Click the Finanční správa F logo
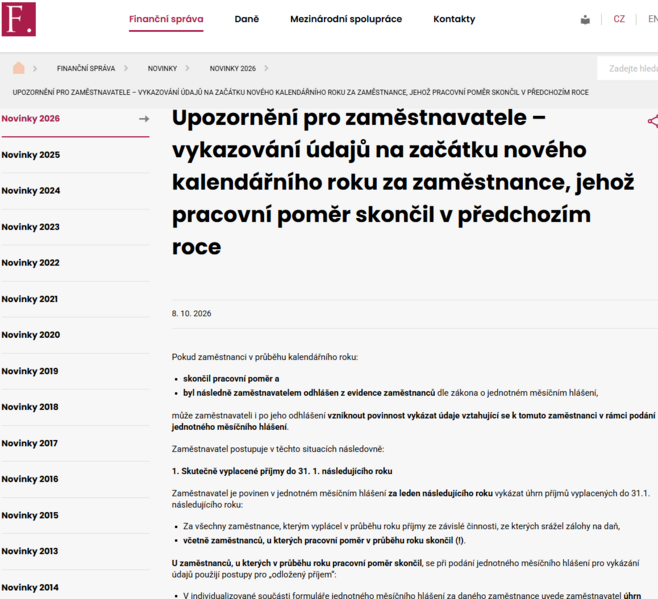Viewport: 658px width, 599px height. pos(19,19)
